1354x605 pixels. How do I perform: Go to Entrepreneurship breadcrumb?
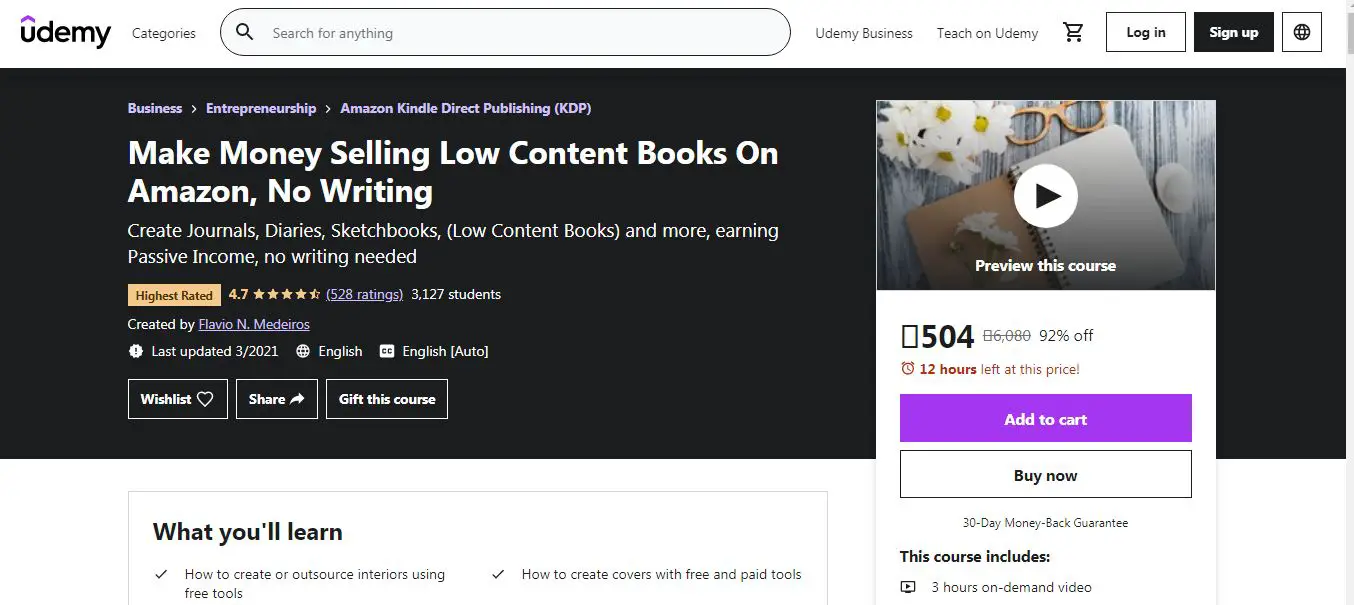pos(261,108)
